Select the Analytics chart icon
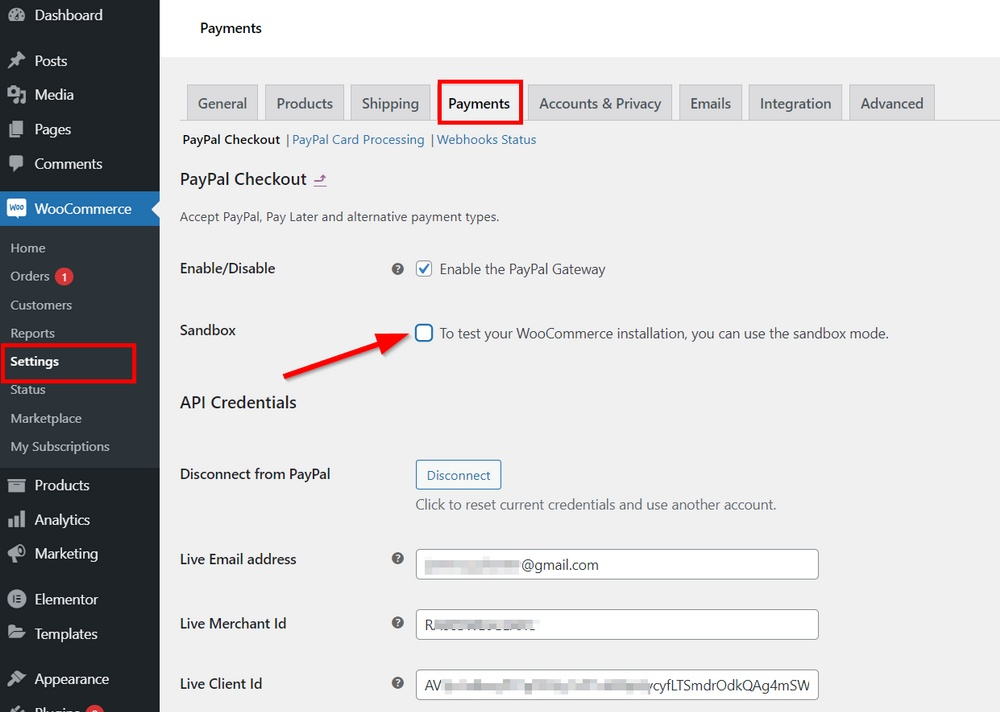Screen dimensions: 1000x712 (x=18, y=519)
